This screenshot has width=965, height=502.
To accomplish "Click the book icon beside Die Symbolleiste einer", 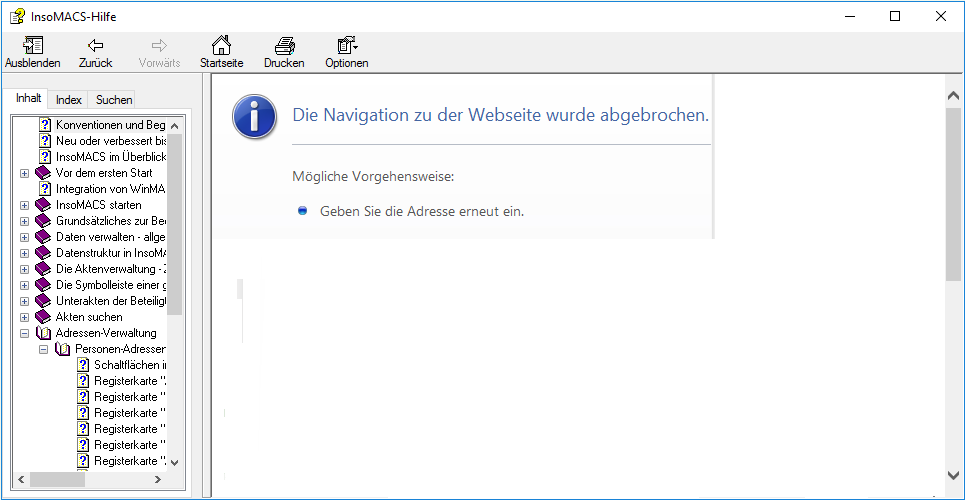I will click(43, 285).
